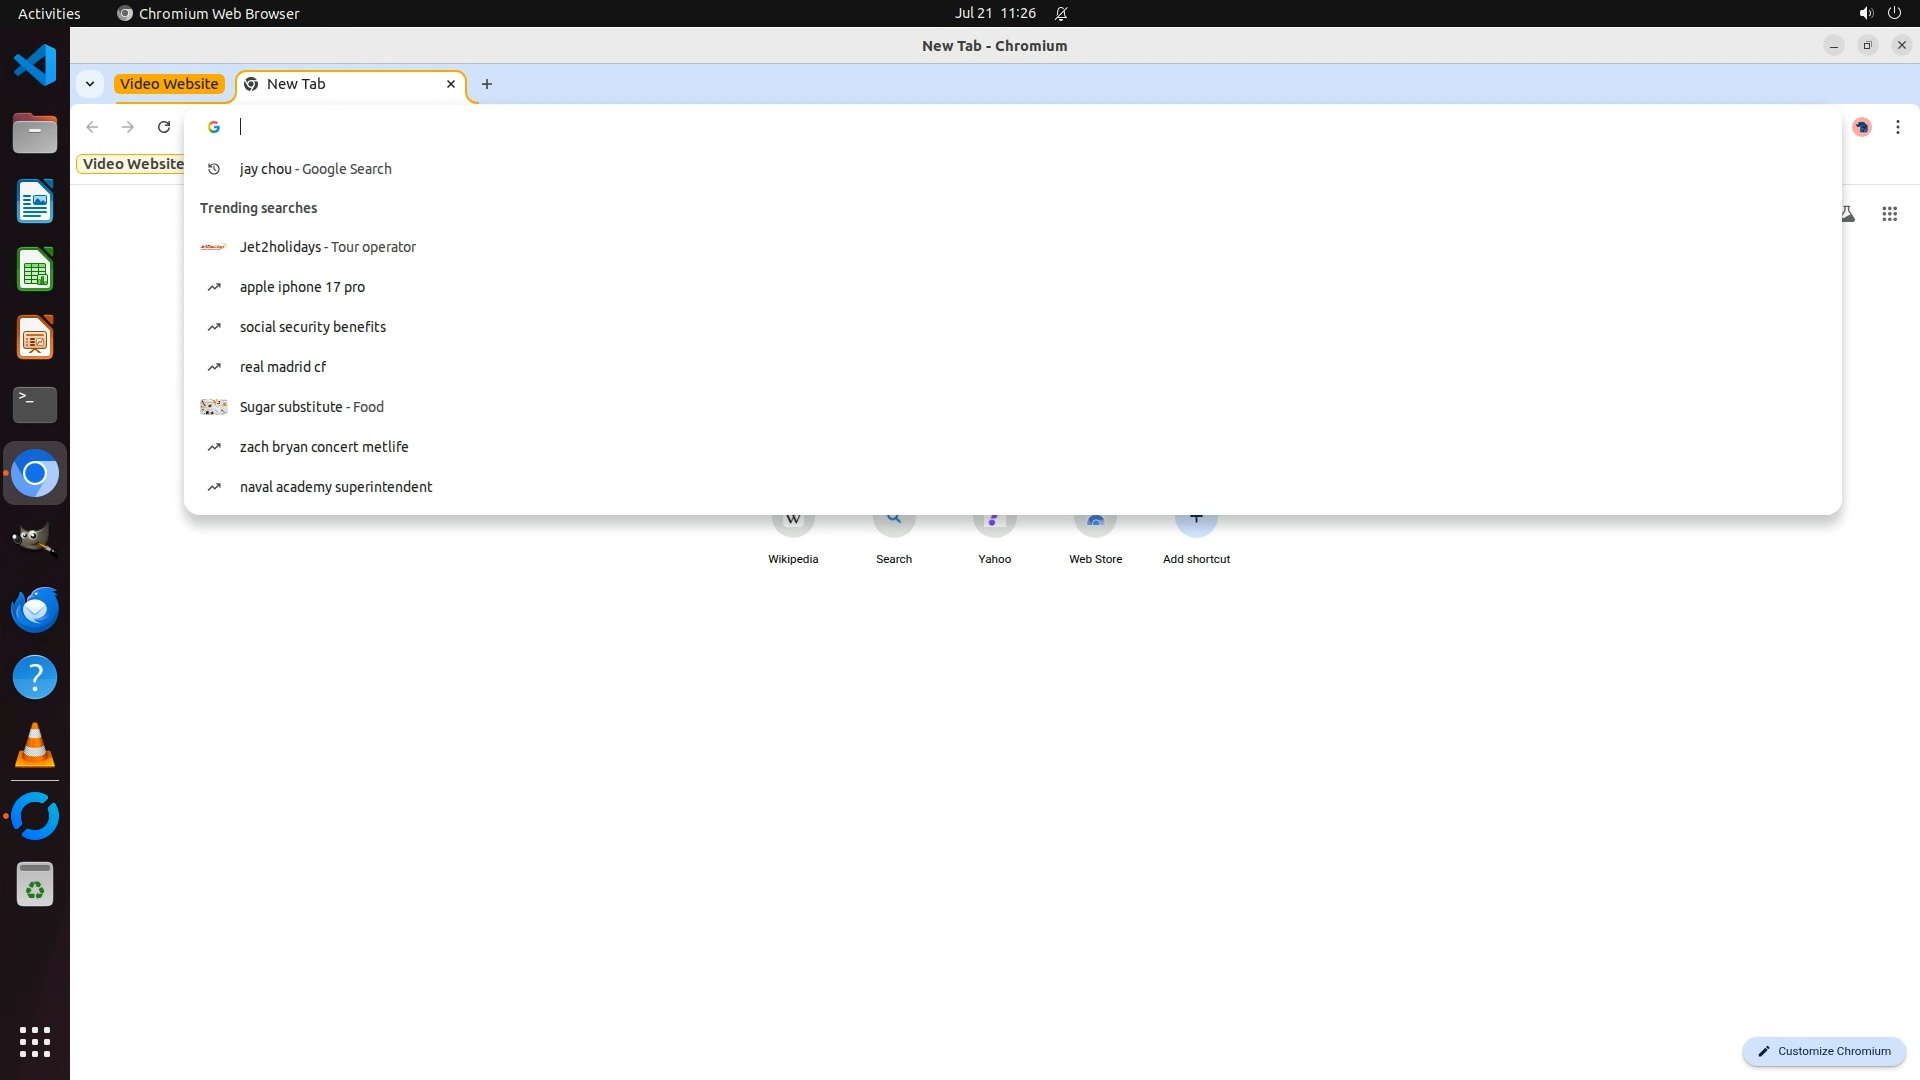Toggle the Video Website tab group
The width and height of the screenshot is (1920, 1080).
click(169, 84)
